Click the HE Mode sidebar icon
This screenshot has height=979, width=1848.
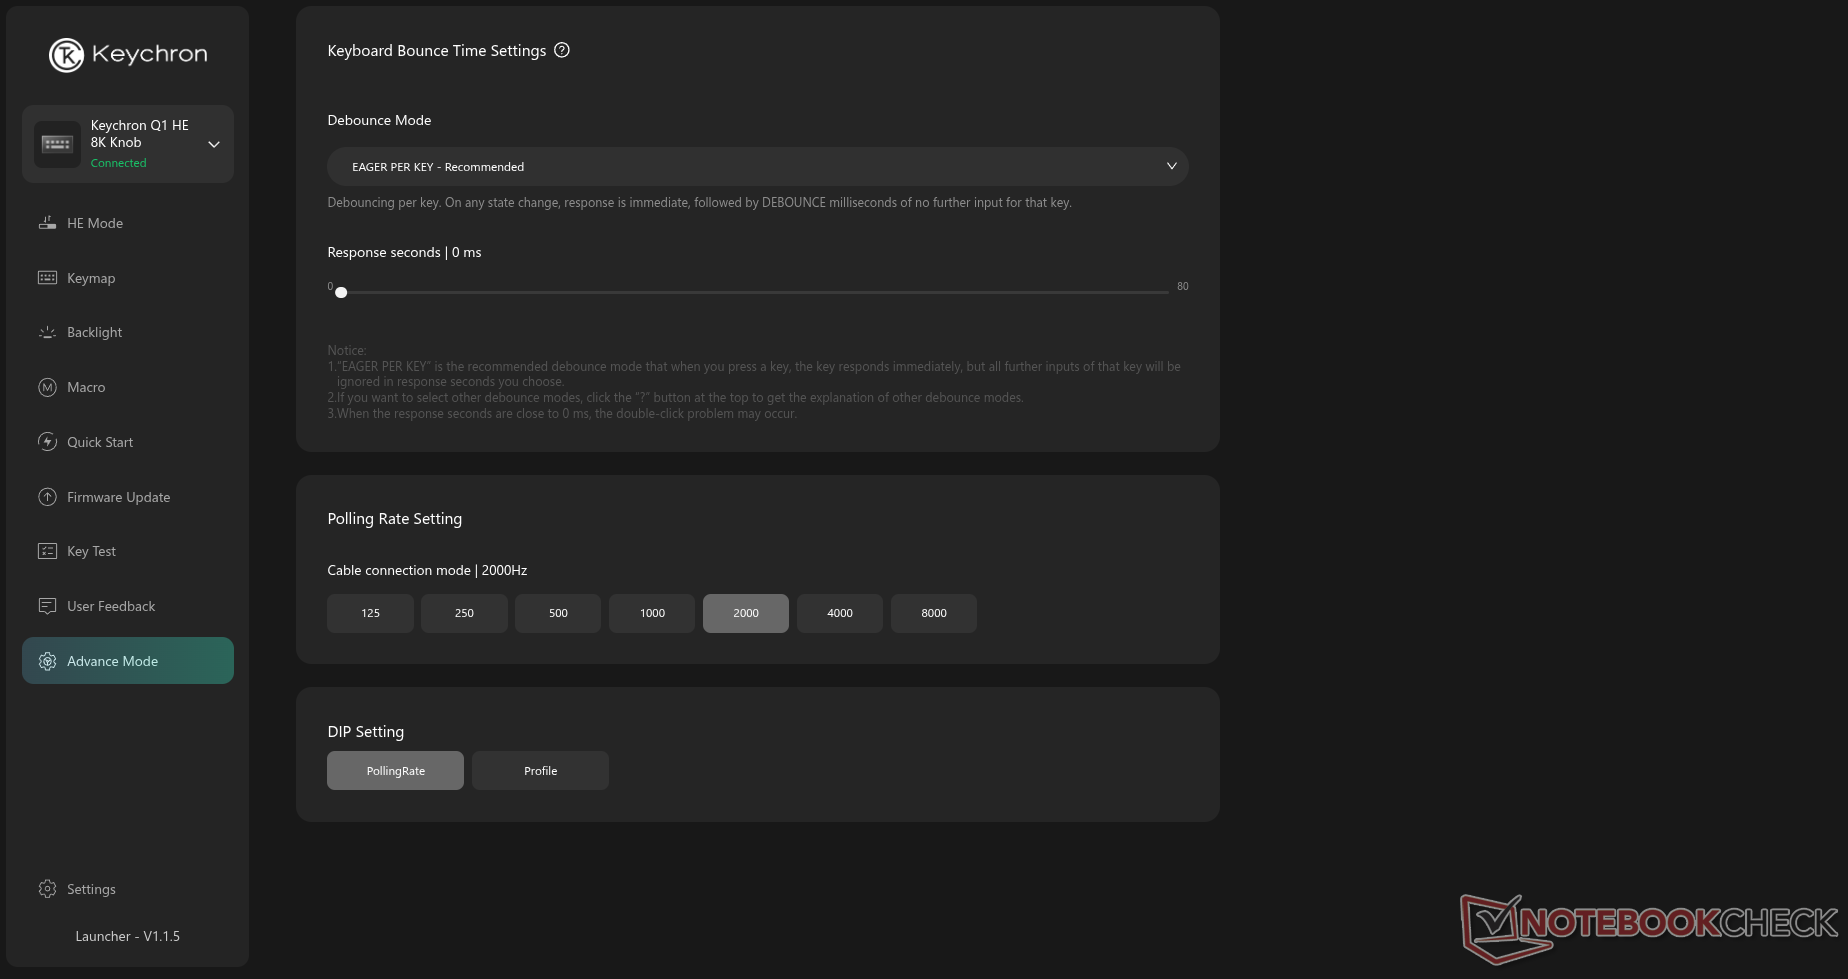coord(47,223)
